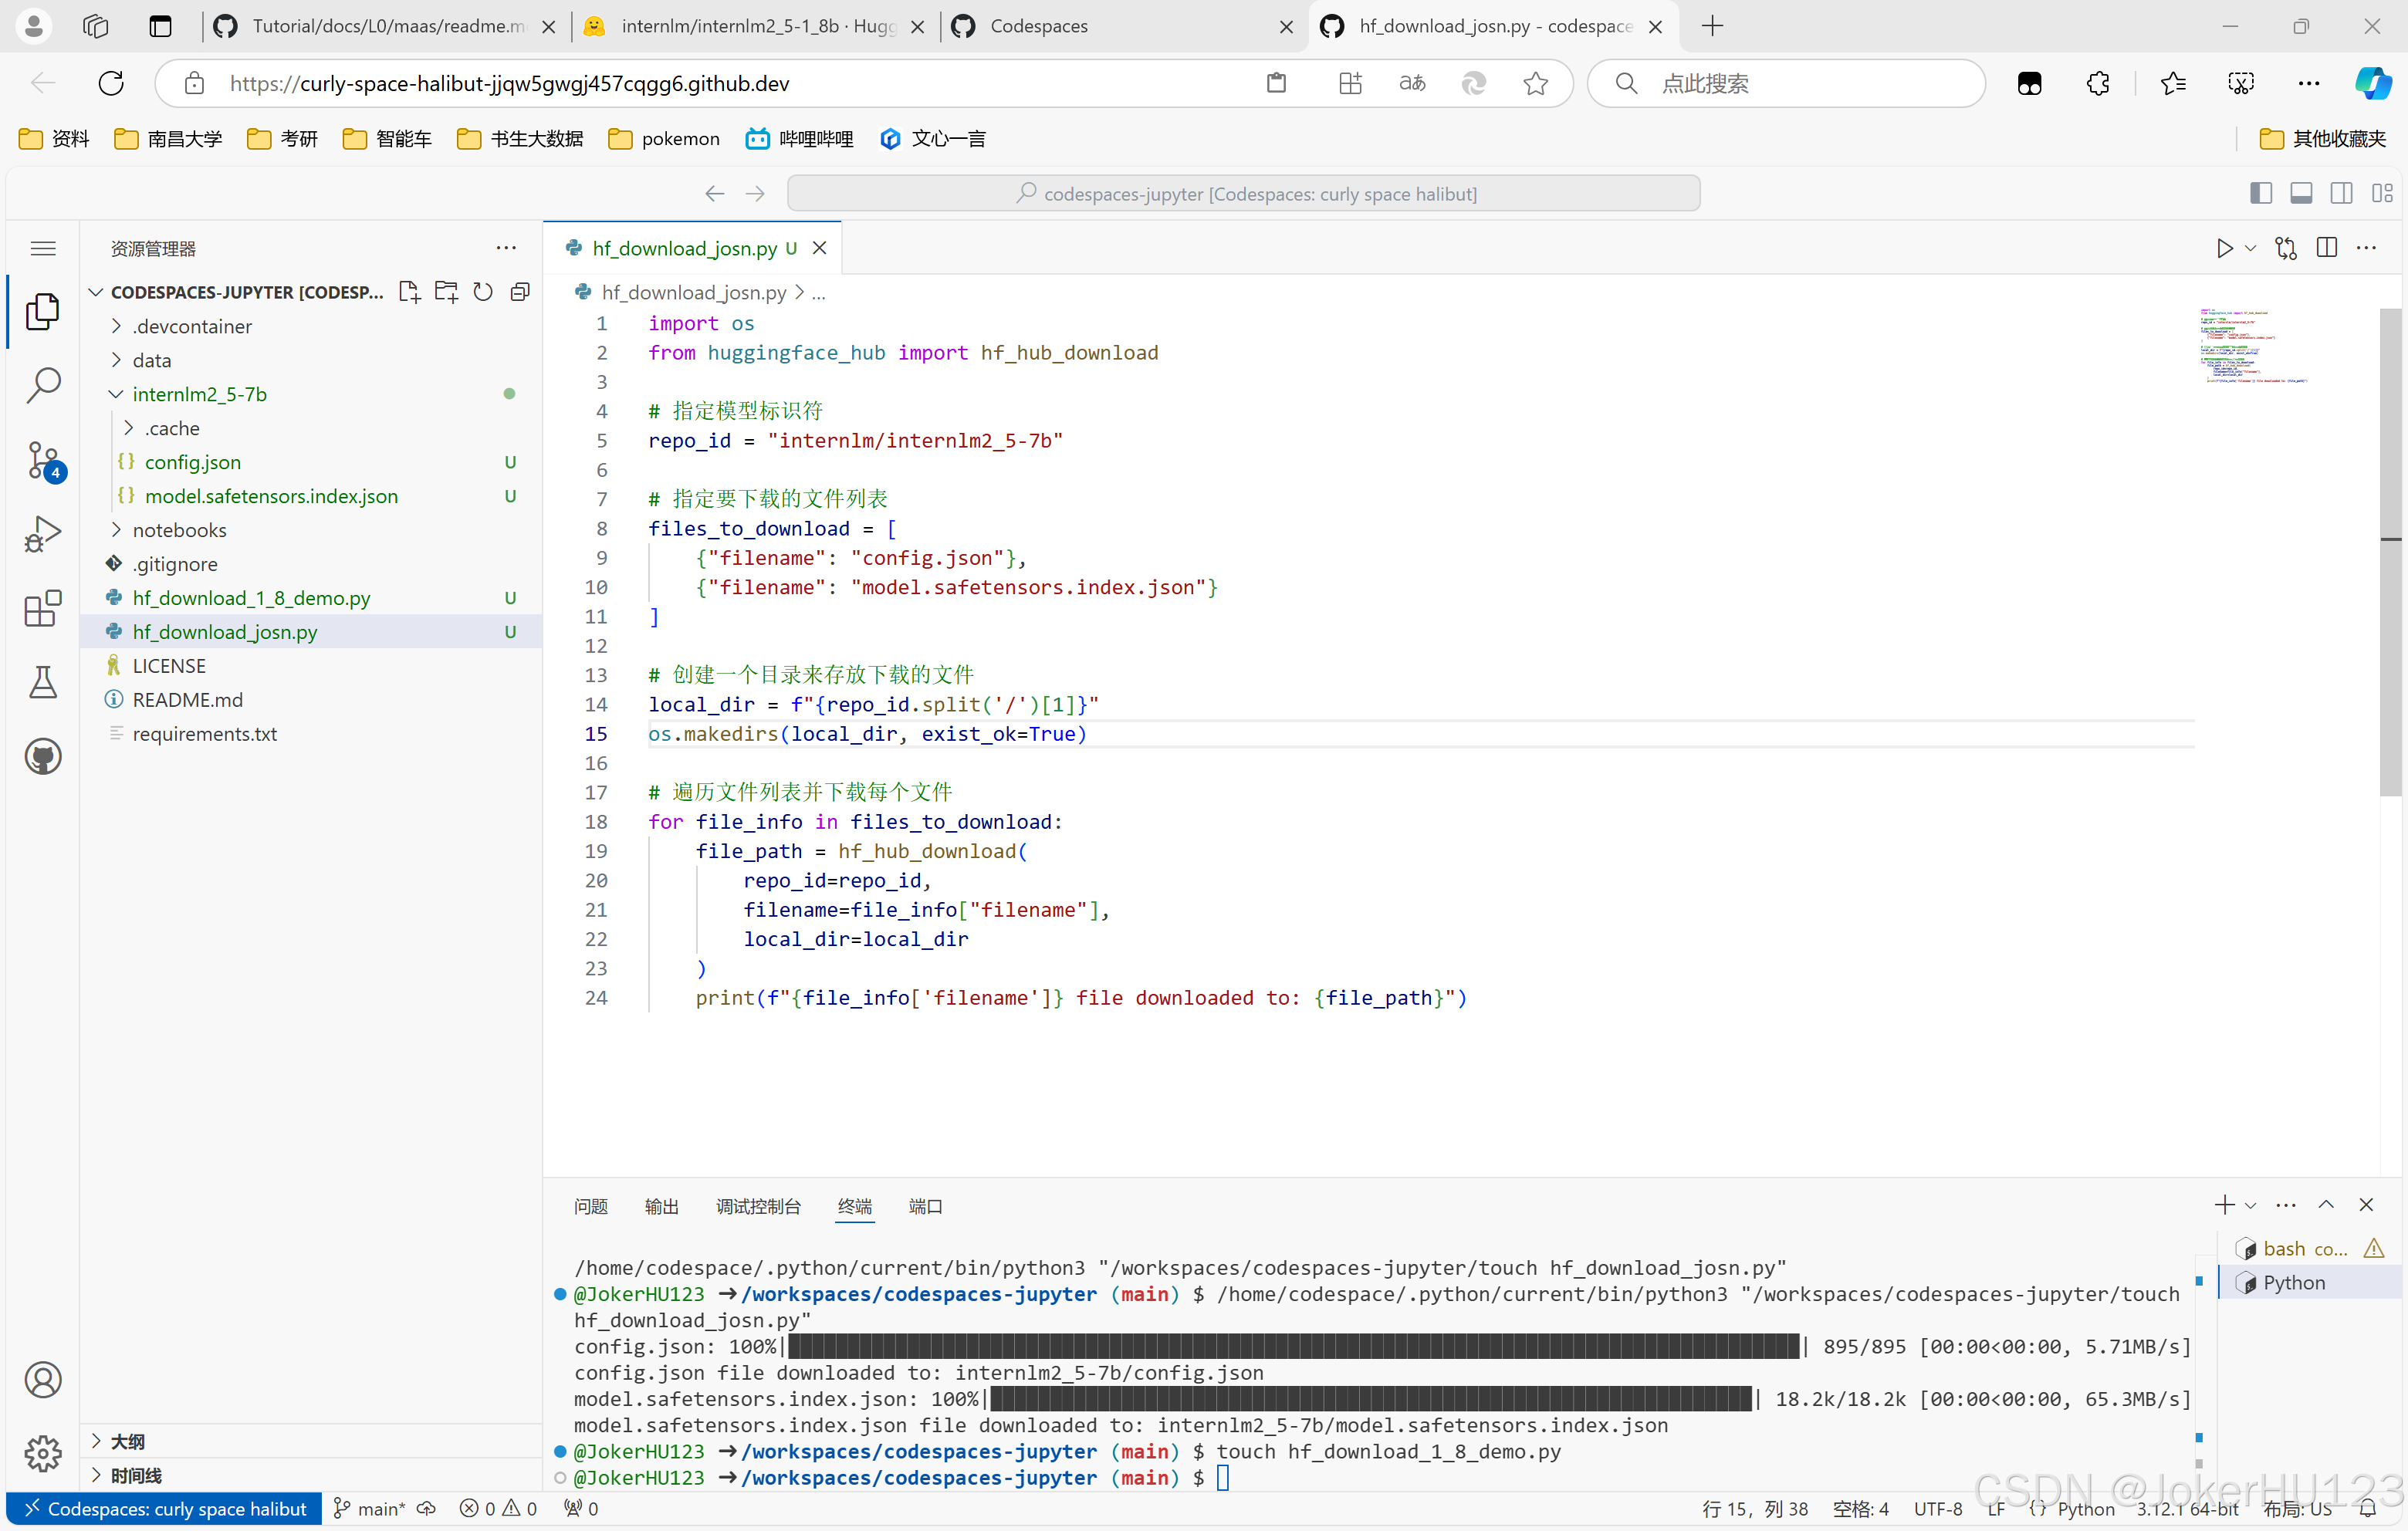The image size is (2408, 1531).
Task: Switch to the 调试控制台 panel tab
Action: tap(758, 1206)
